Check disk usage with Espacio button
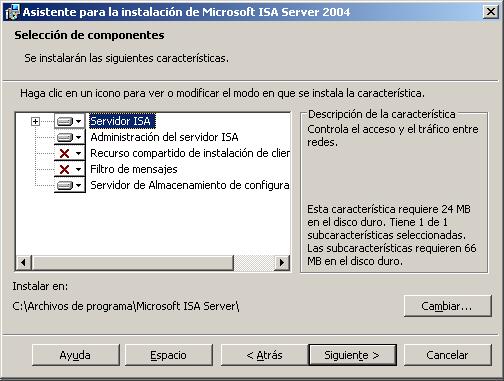 (169, 355)
